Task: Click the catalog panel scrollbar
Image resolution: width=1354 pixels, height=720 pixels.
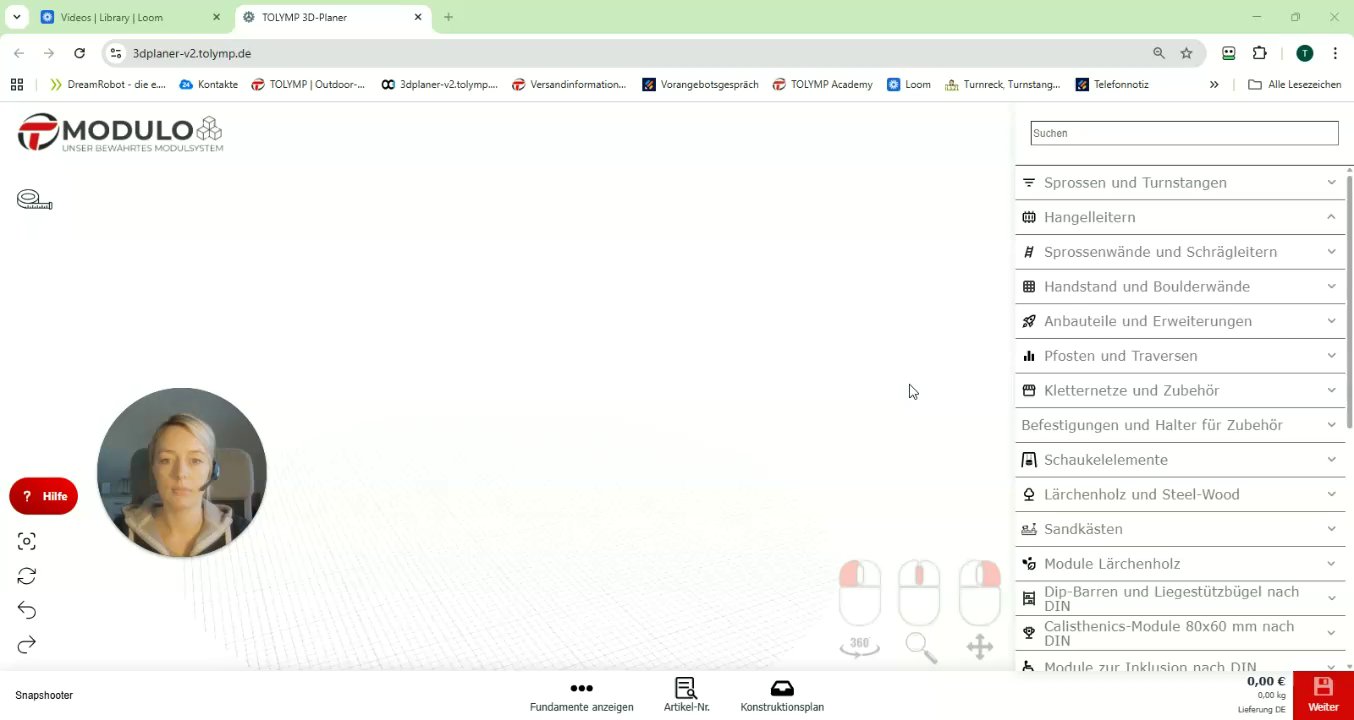Action: (1349, 302)
